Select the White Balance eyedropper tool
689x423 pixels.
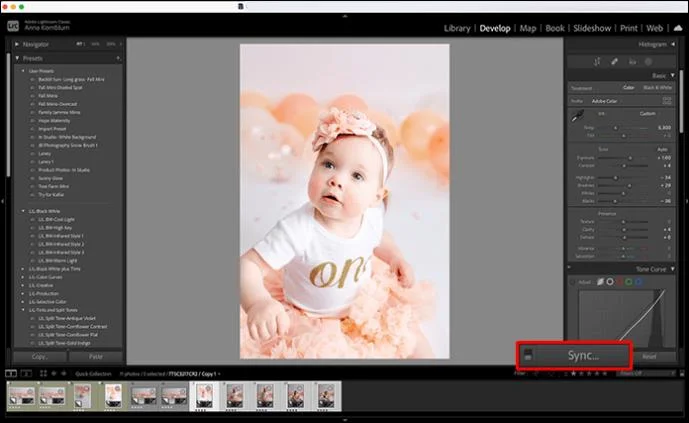point(576,116)
